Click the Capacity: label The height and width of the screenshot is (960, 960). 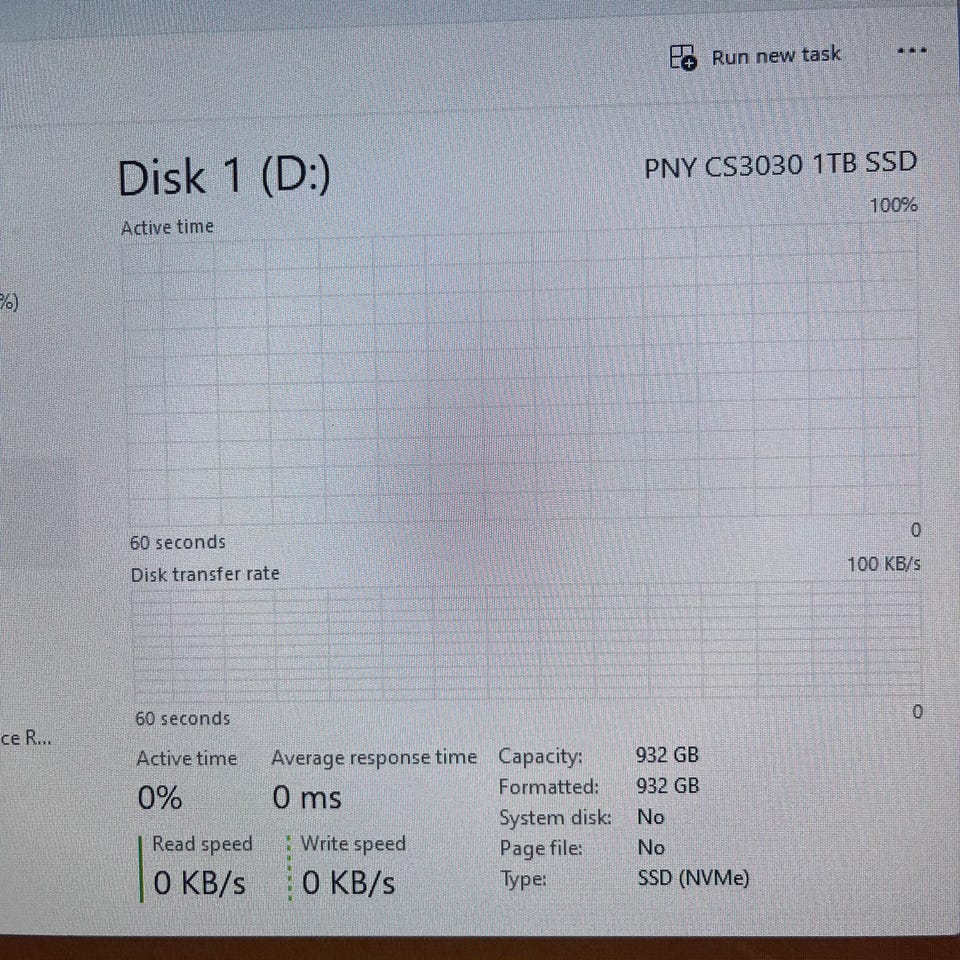pyautogui.click(x=540, y=756)
